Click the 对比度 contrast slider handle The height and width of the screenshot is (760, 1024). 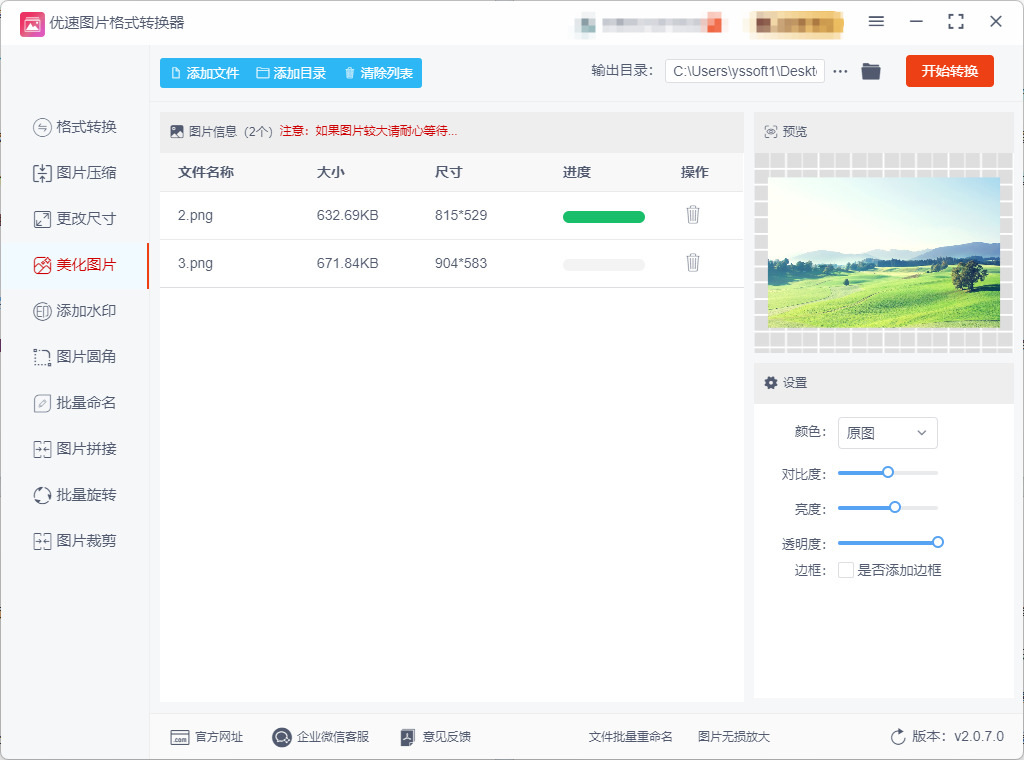(x=888, y=472)
